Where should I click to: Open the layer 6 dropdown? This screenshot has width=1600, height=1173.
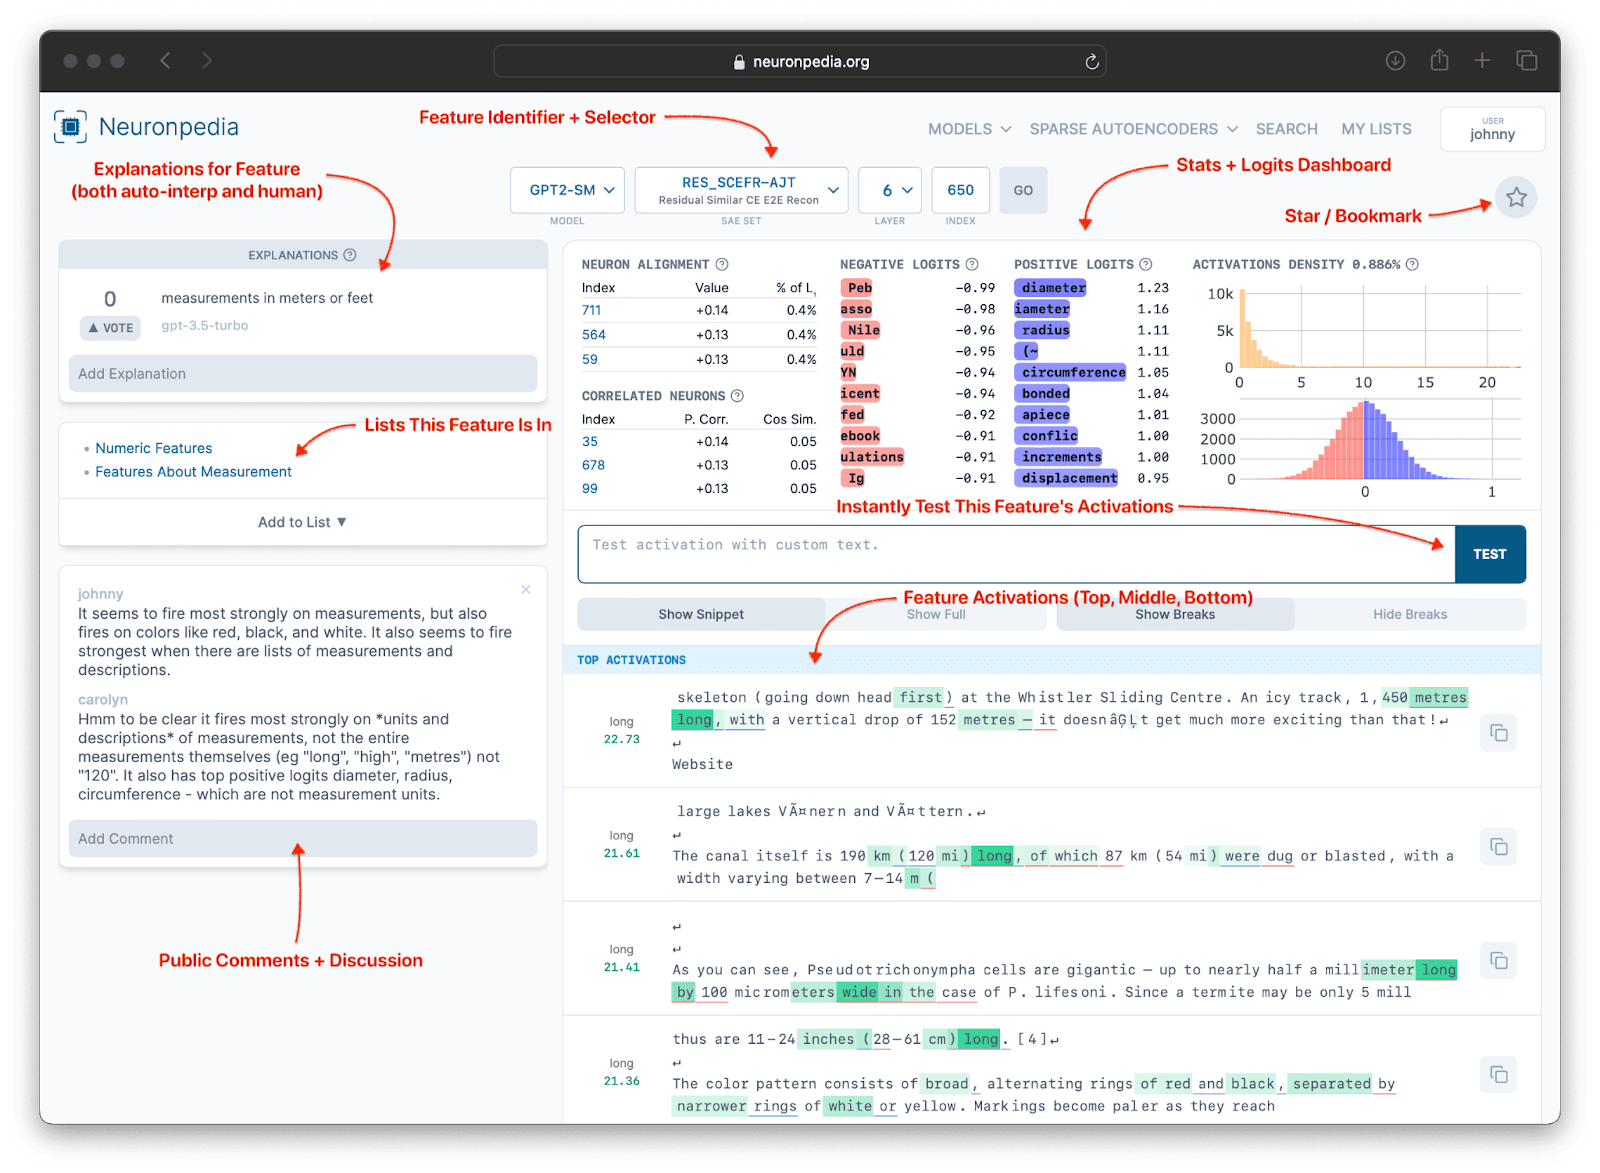890,190
